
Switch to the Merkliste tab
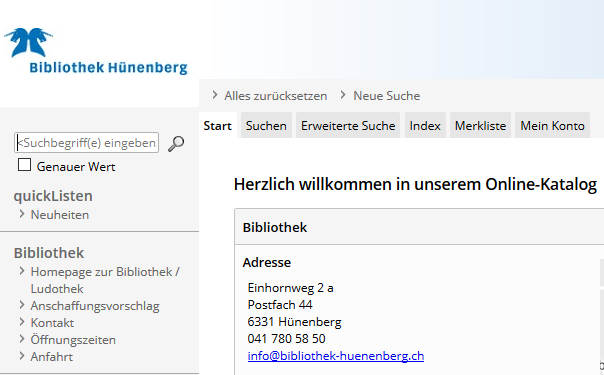coord(480,126)
